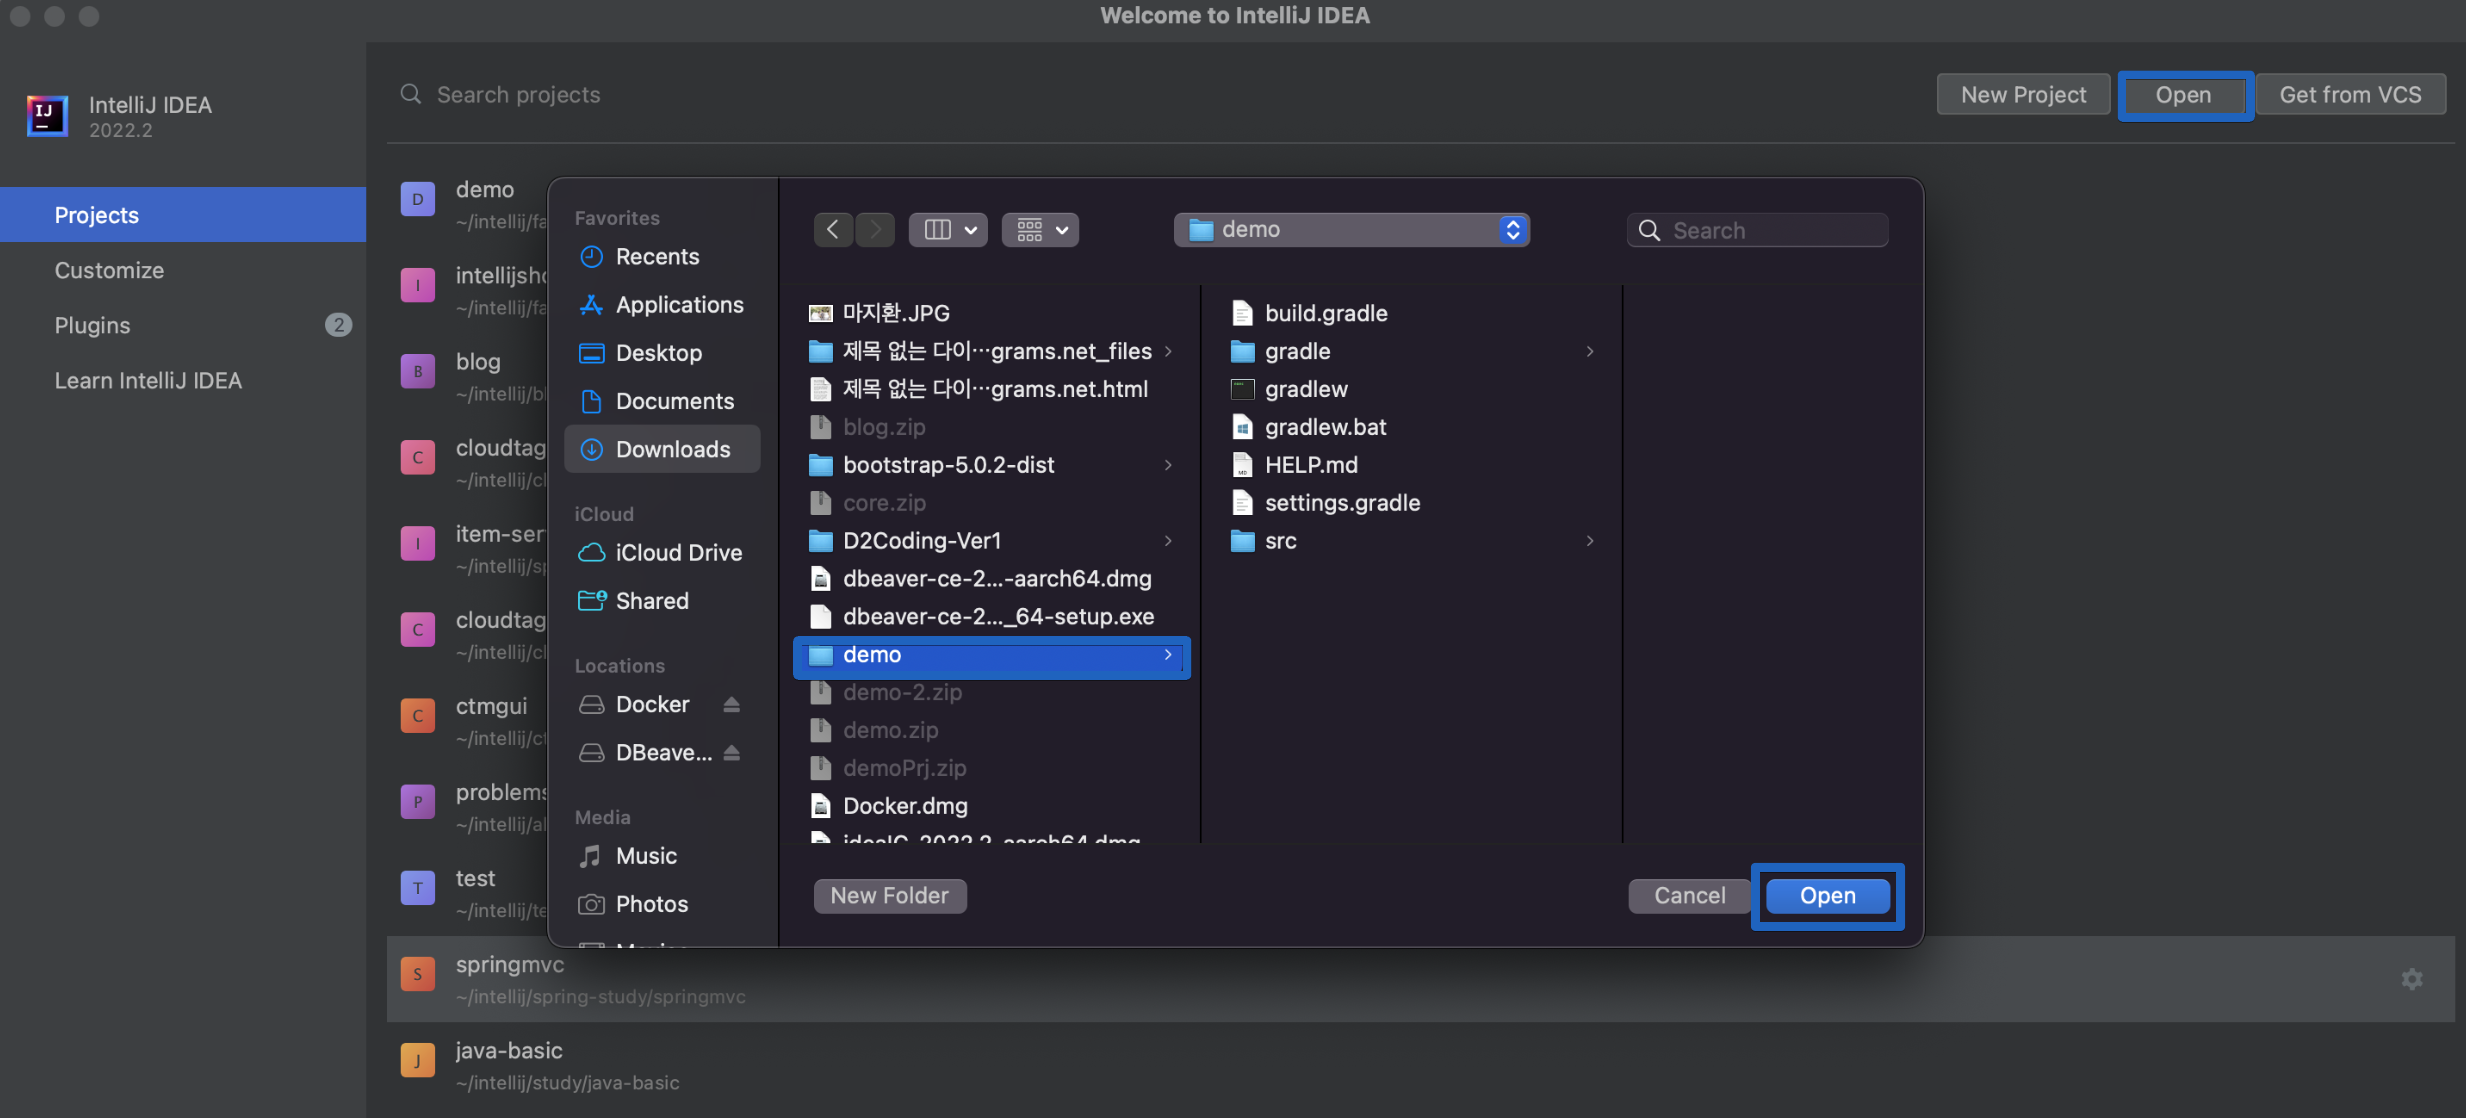The image size is (2466, 1118).
Task: Expand the src folder chevron
Action: coord(1589,541)
